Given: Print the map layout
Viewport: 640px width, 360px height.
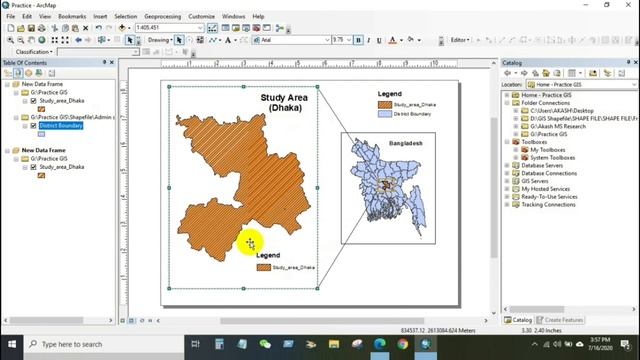Looking at the screenshot, I should point(42,28).
